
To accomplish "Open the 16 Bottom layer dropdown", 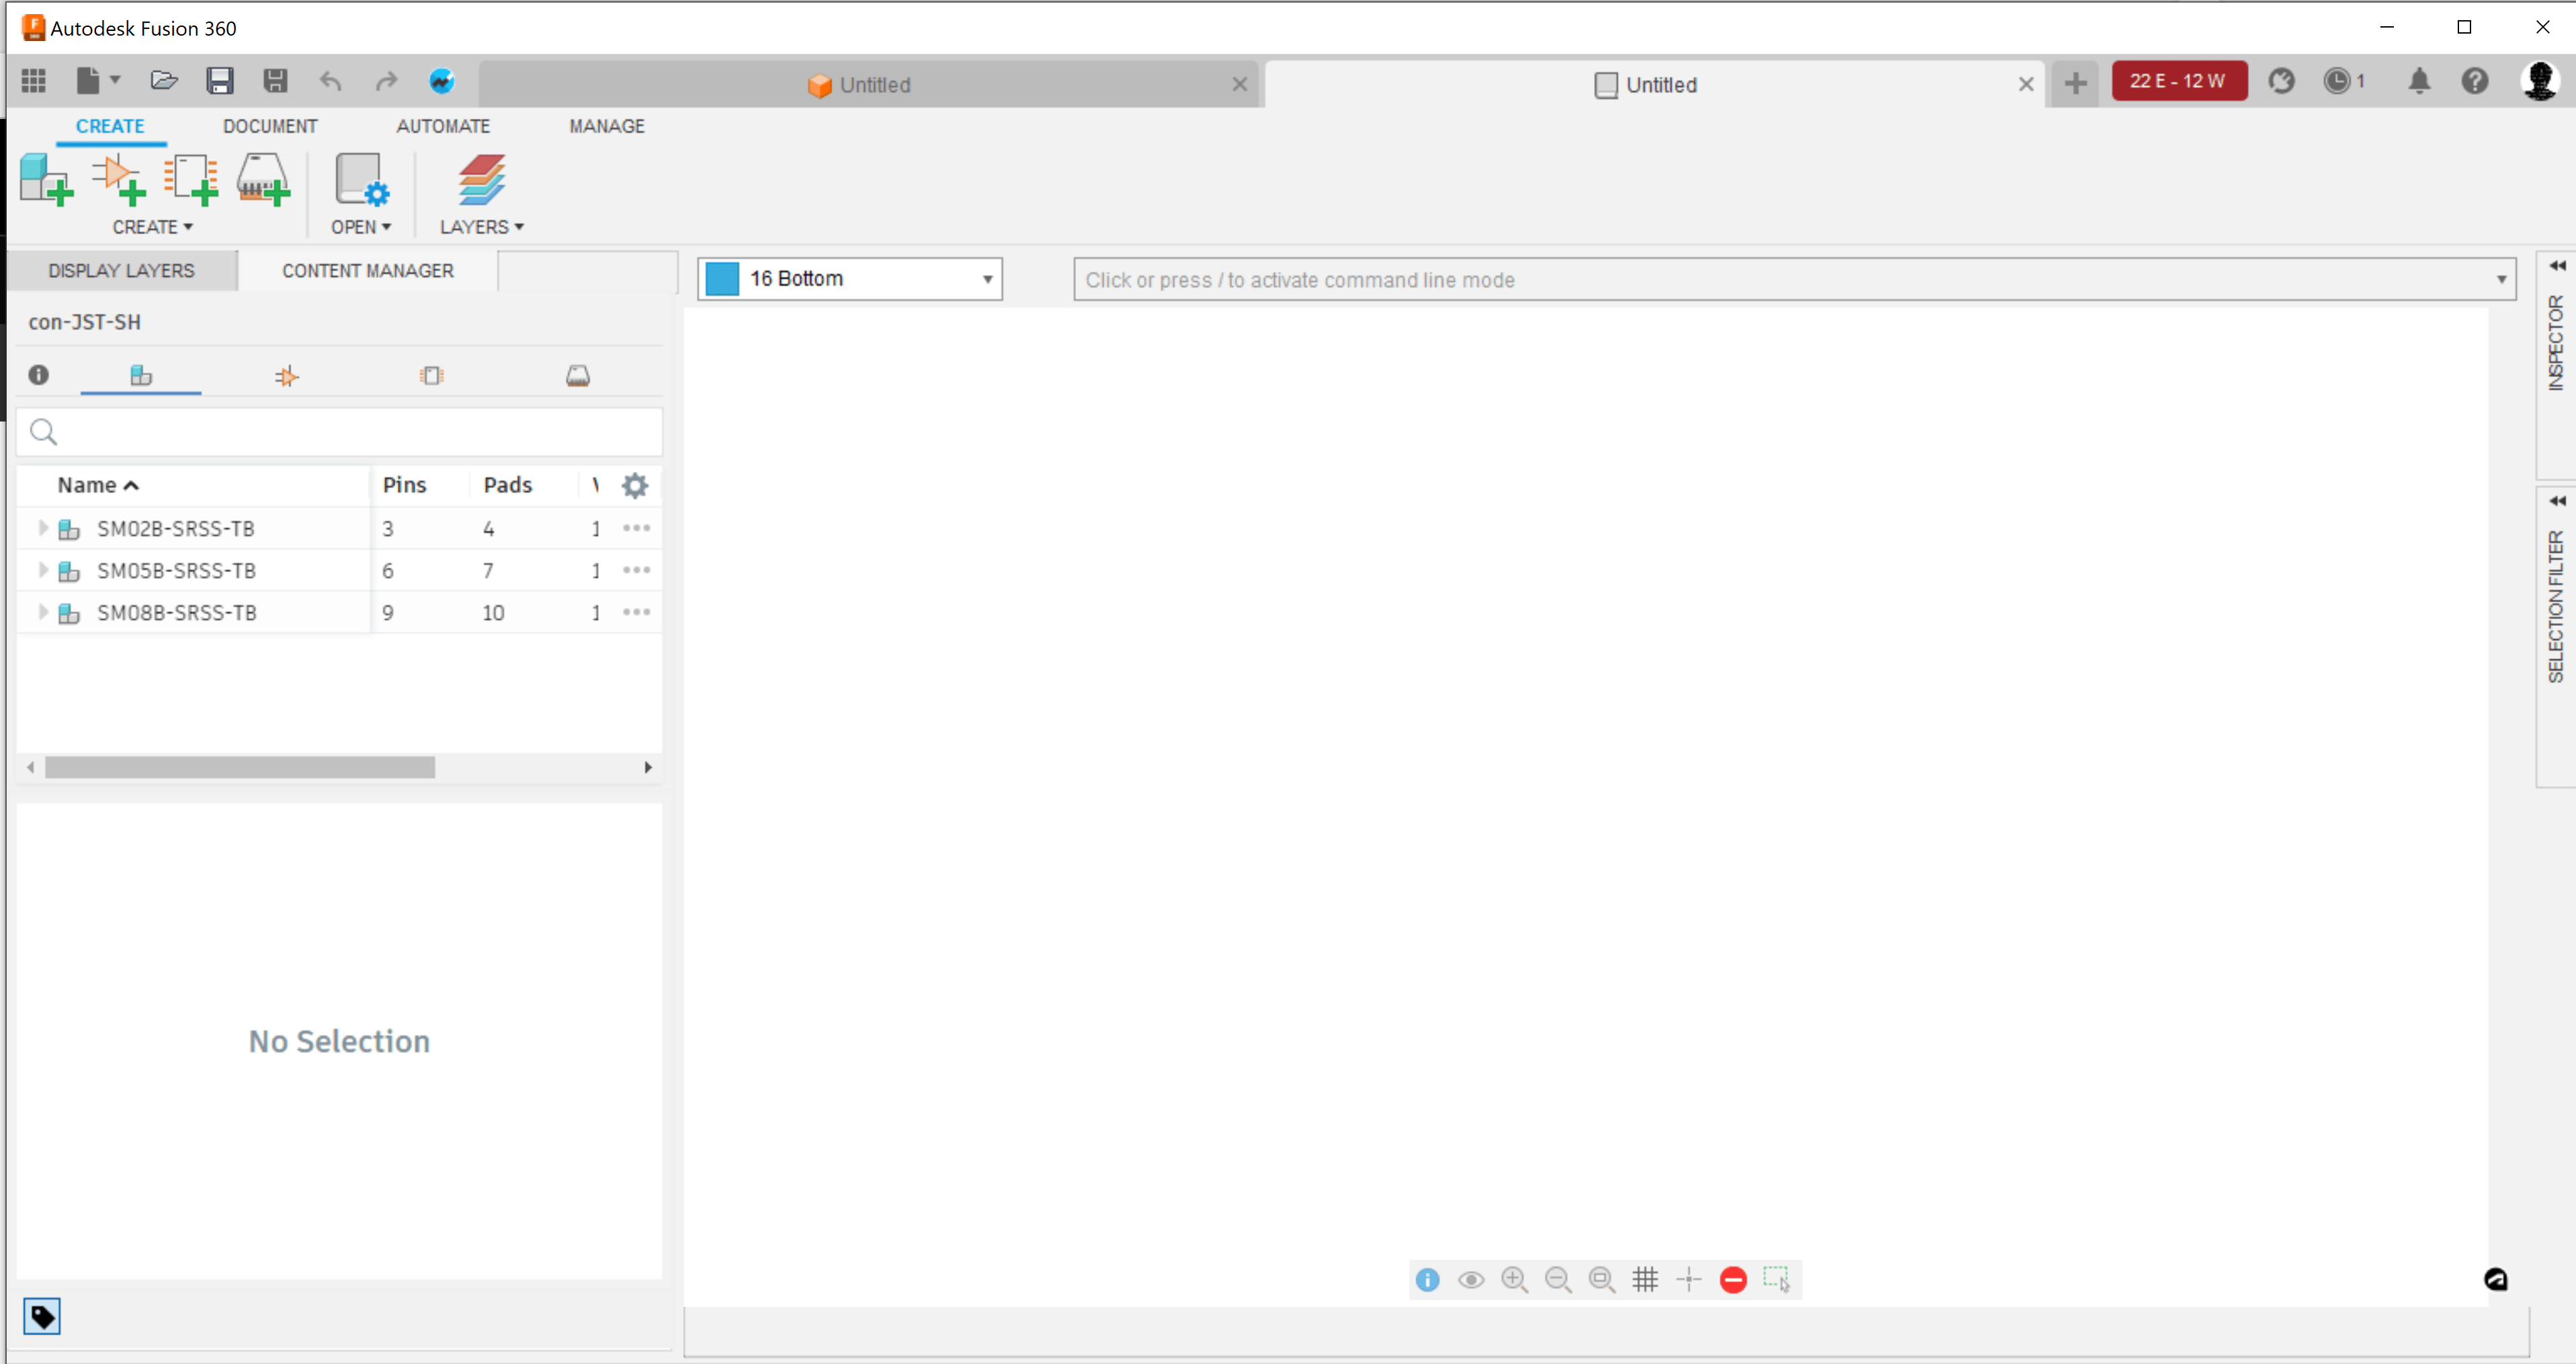I will tap(987, 279).
